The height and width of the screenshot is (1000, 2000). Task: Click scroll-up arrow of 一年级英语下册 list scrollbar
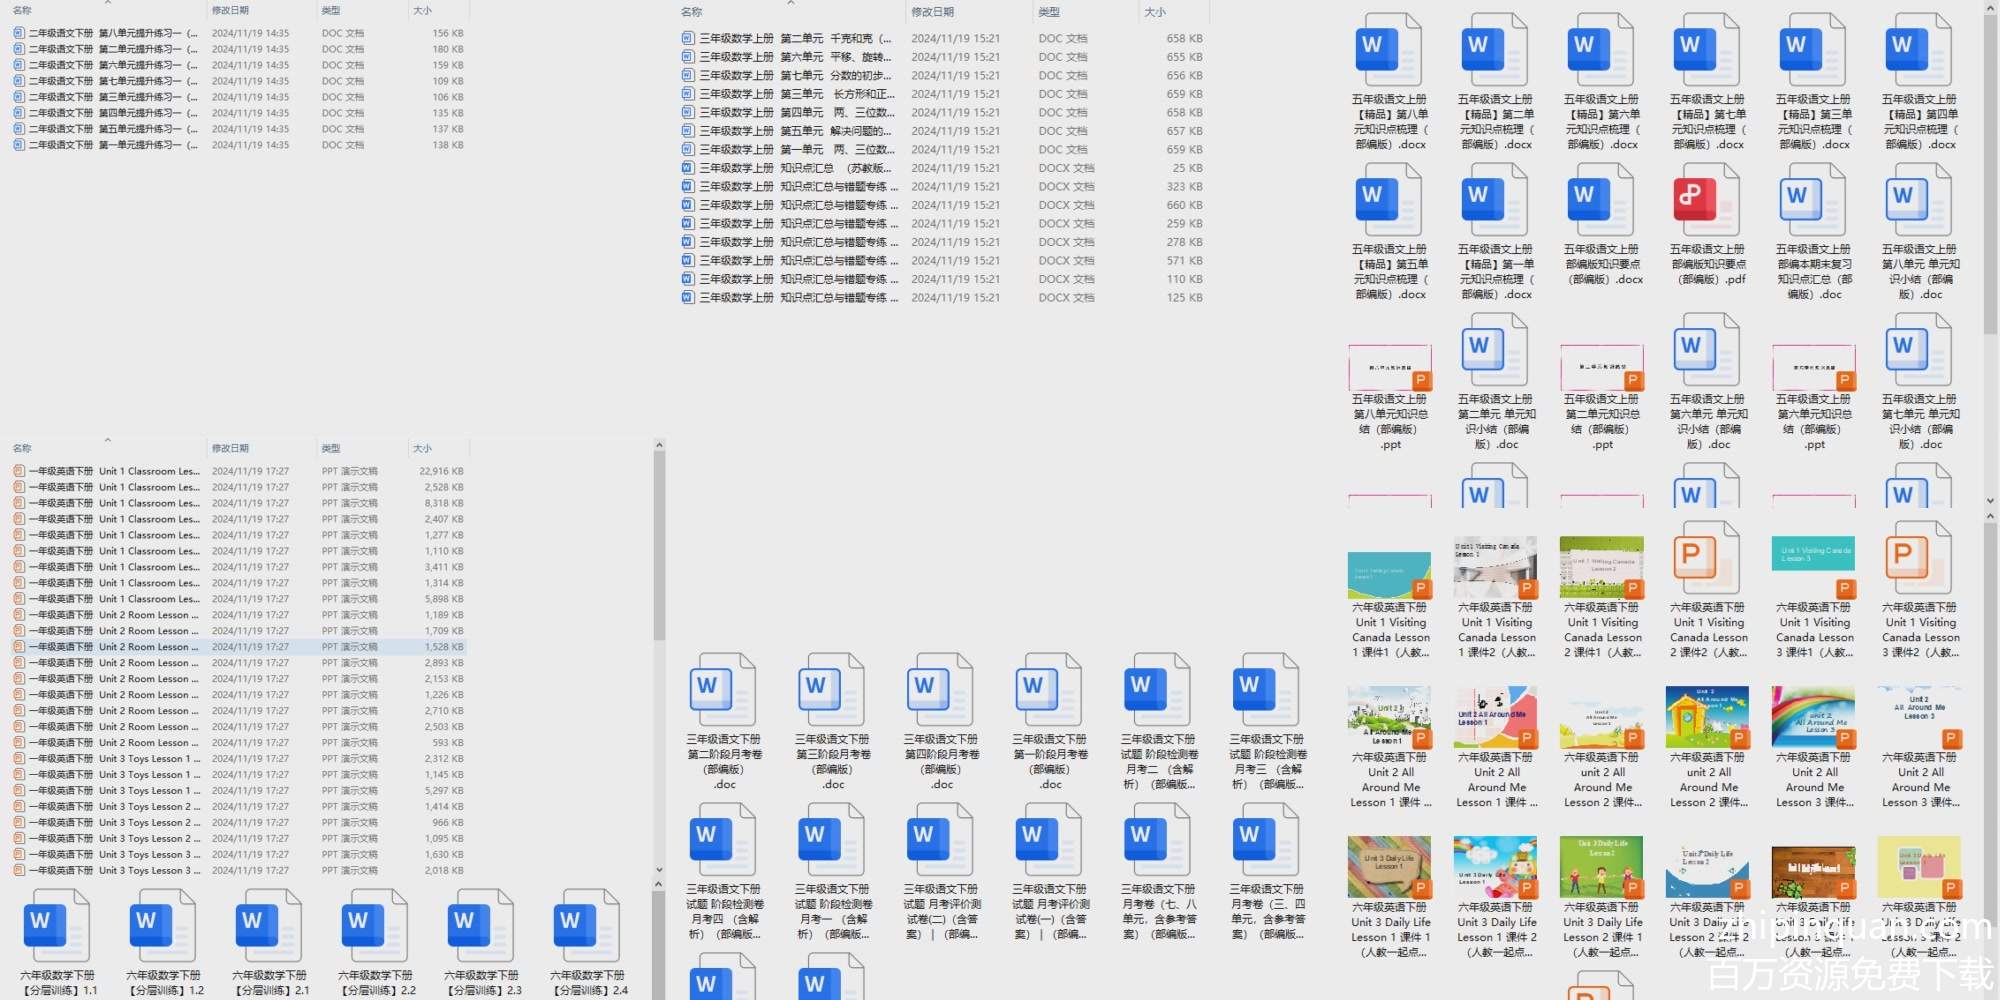pyautogui.click(x=659, y=445)
